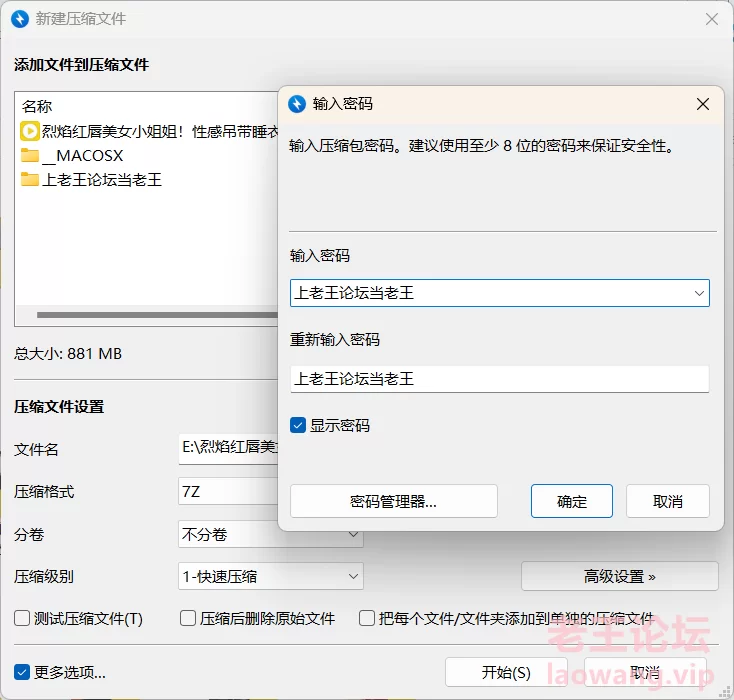Screen dimensions: 734x700
Task: Enable 压缩后删除原始文件 checkbox
Action: pos(188,618)
